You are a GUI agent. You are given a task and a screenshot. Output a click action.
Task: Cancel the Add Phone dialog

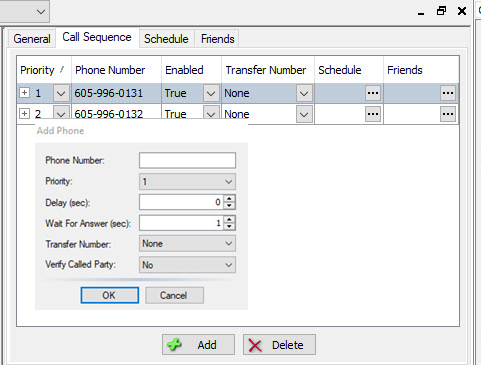[x=174, y=295]
